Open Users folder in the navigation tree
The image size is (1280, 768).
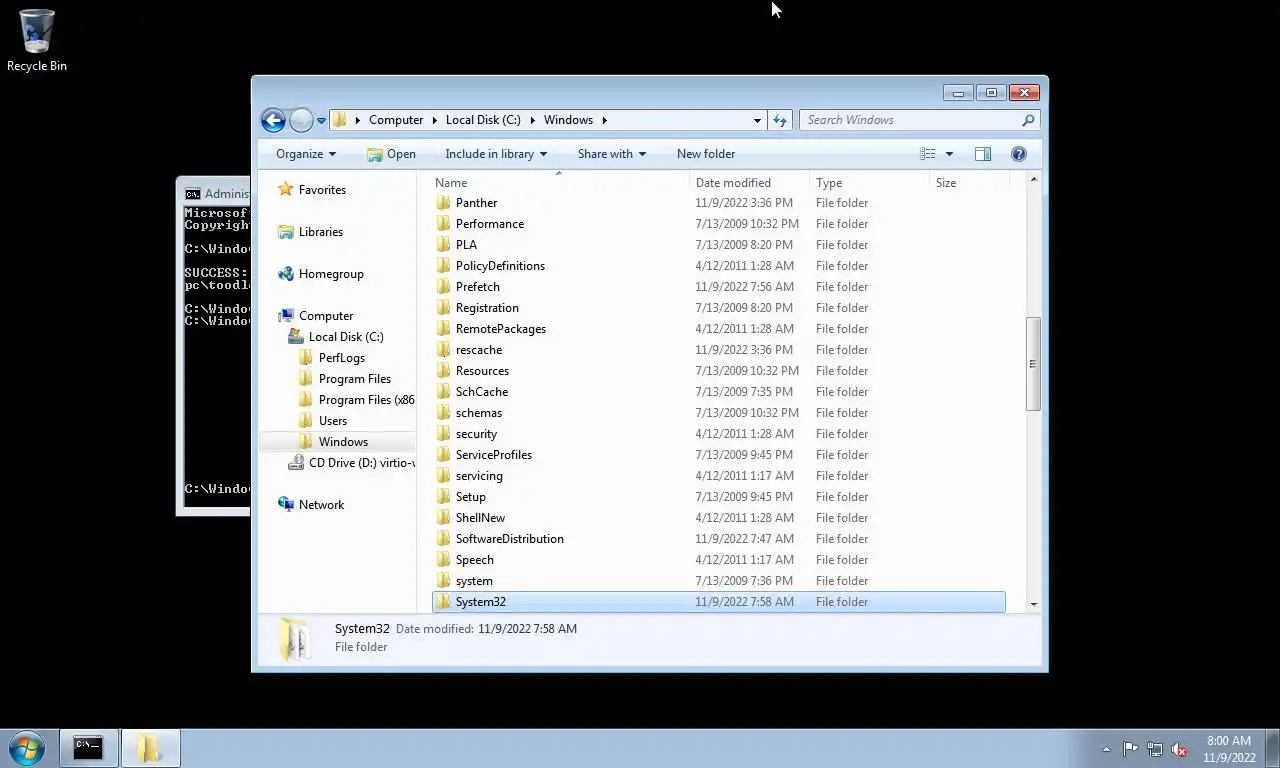333,421
